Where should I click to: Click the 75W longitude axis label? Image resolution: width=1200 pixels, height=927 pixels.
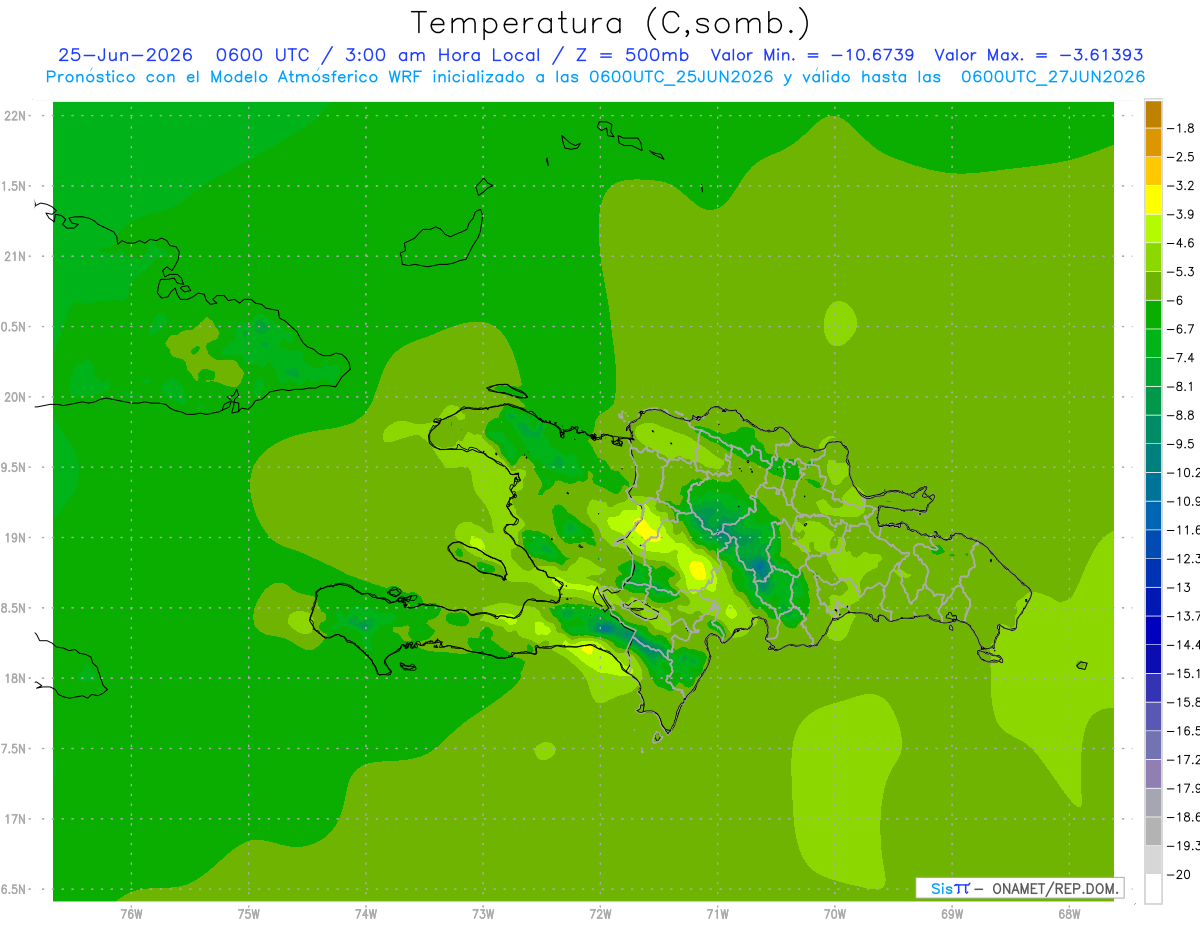click(x=248, y=913)
